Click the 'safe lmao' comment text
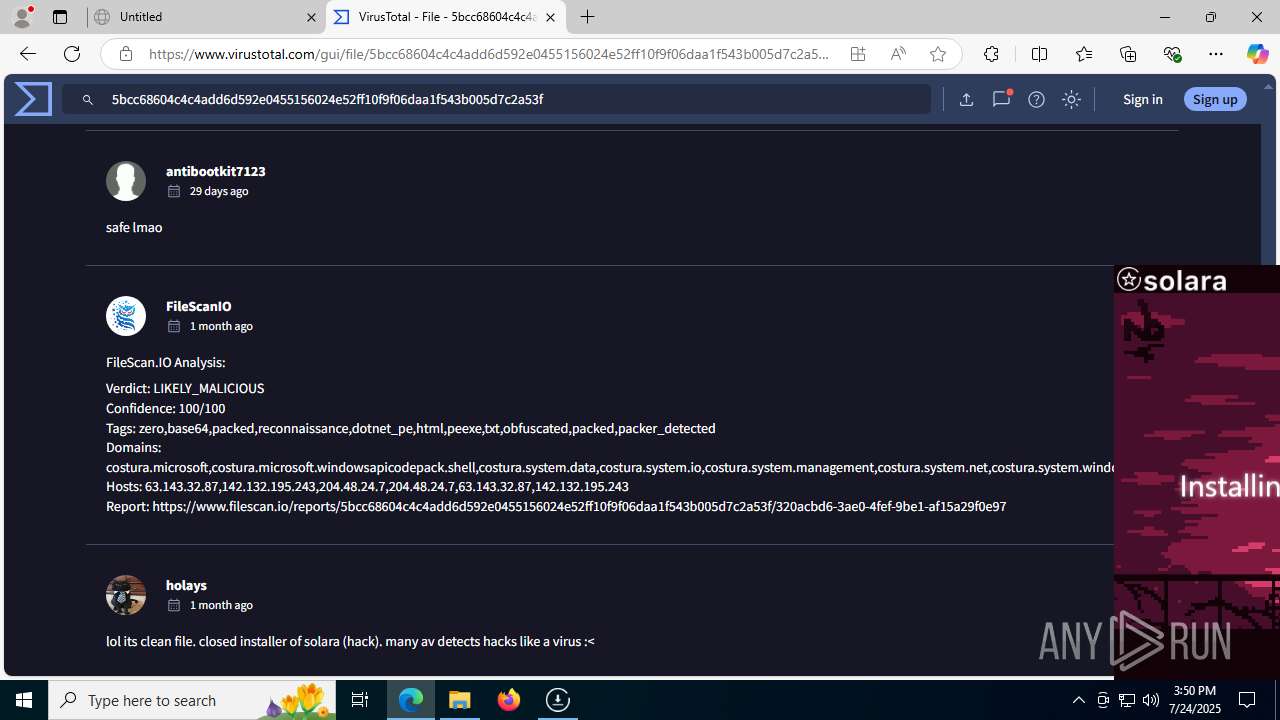Image resolution: width=1280 pixels, height=720 pixels. (x=134, y=227)
